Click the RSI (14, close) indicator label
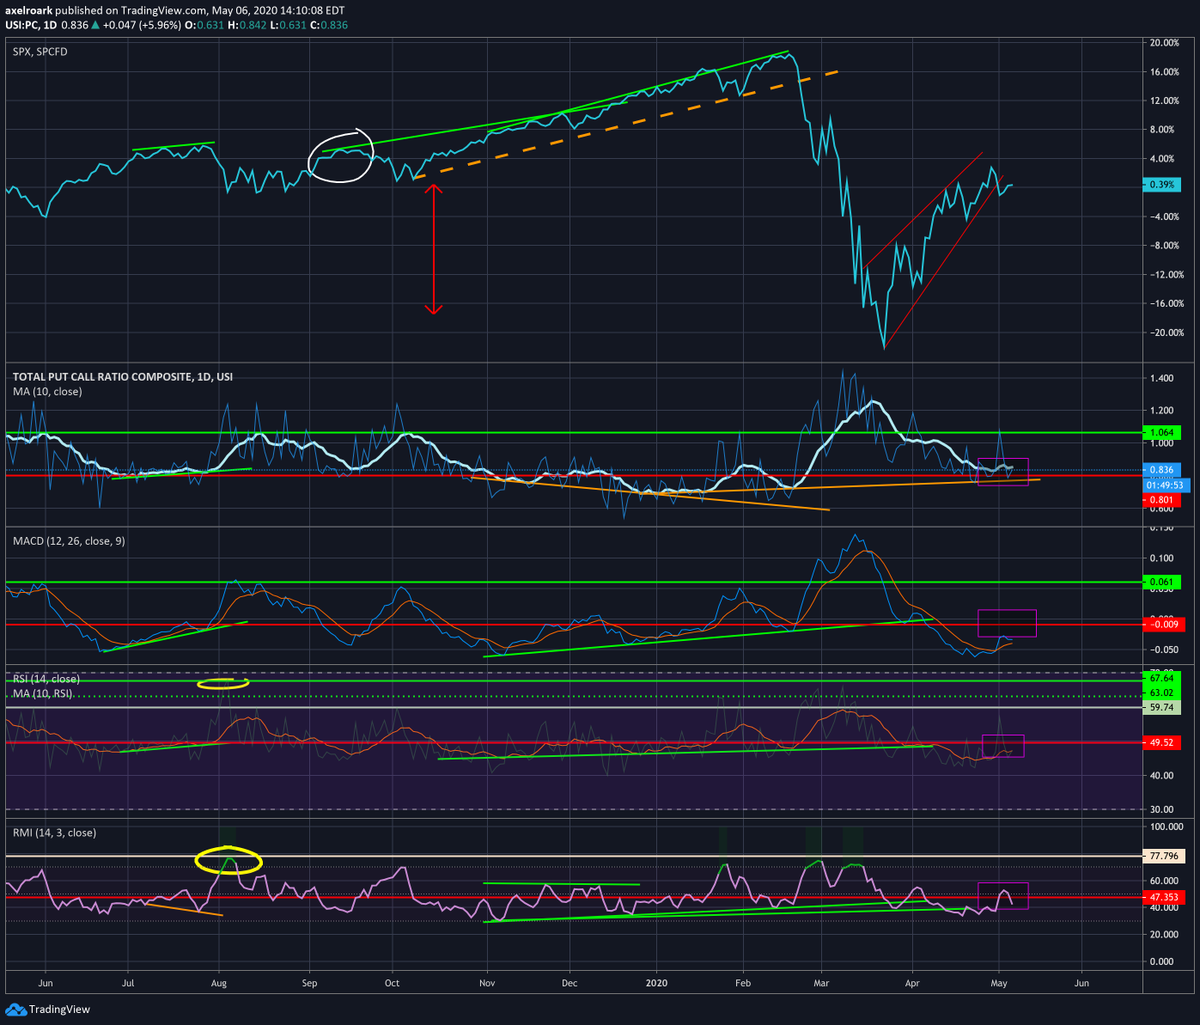The image size is (1200, 1025). (x=46, y=678)
